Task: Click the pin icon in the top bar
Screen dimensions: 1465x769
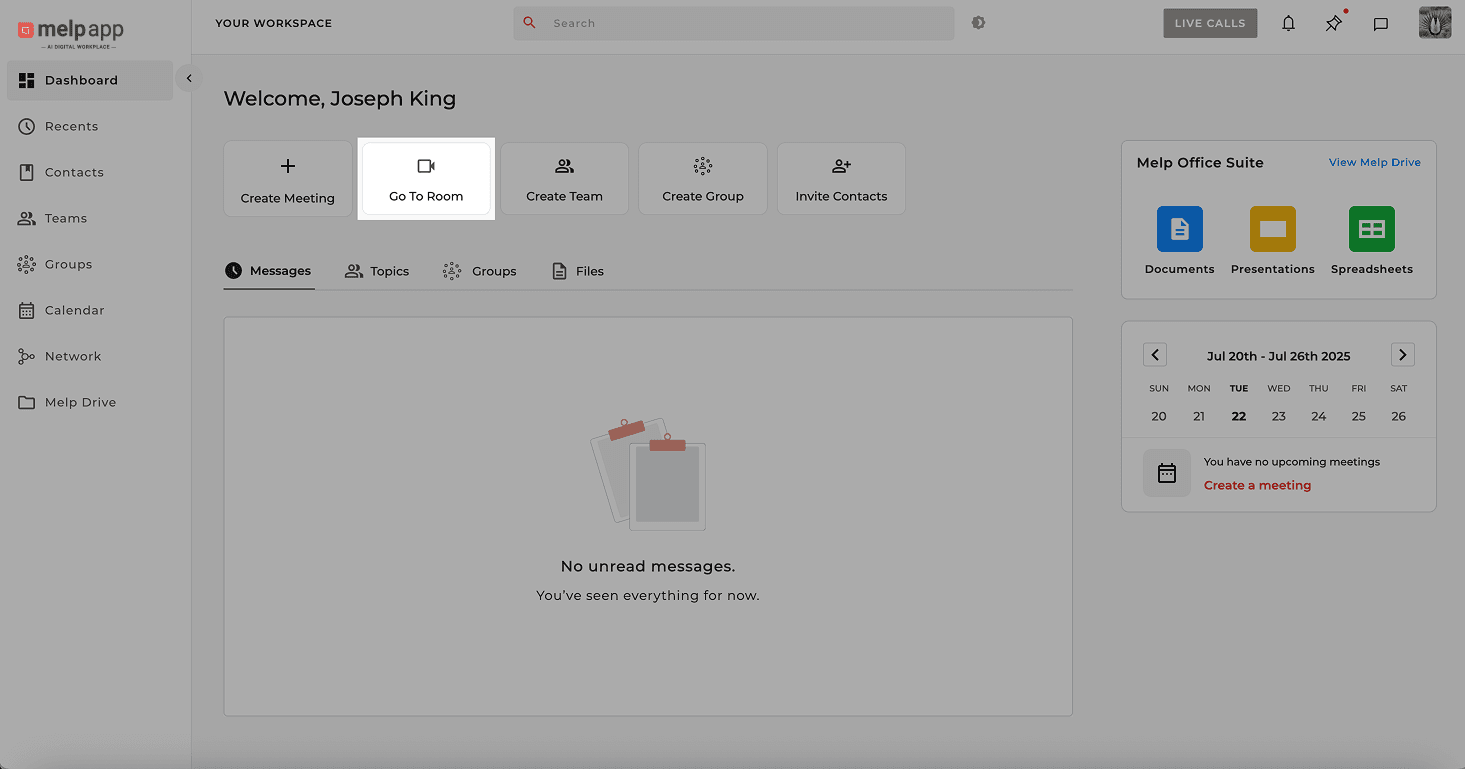Action: click(1333, 23)
